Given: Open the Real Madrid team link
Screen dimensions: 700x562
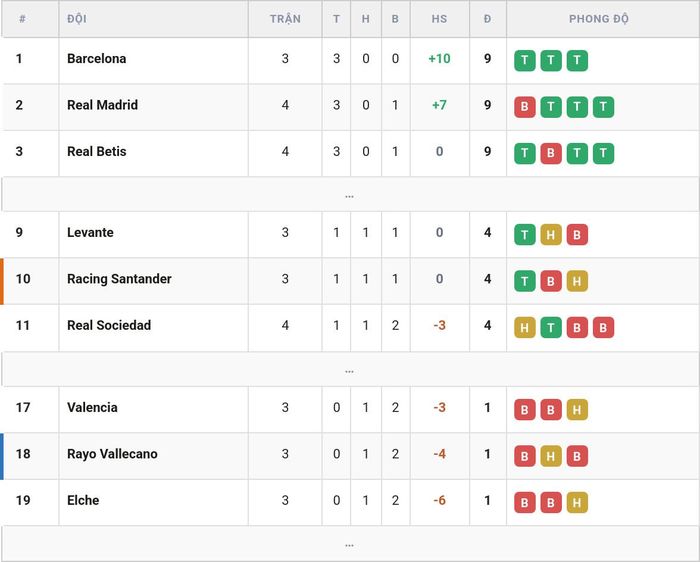Looking at the screenshot, I should (x=102, y=105).
